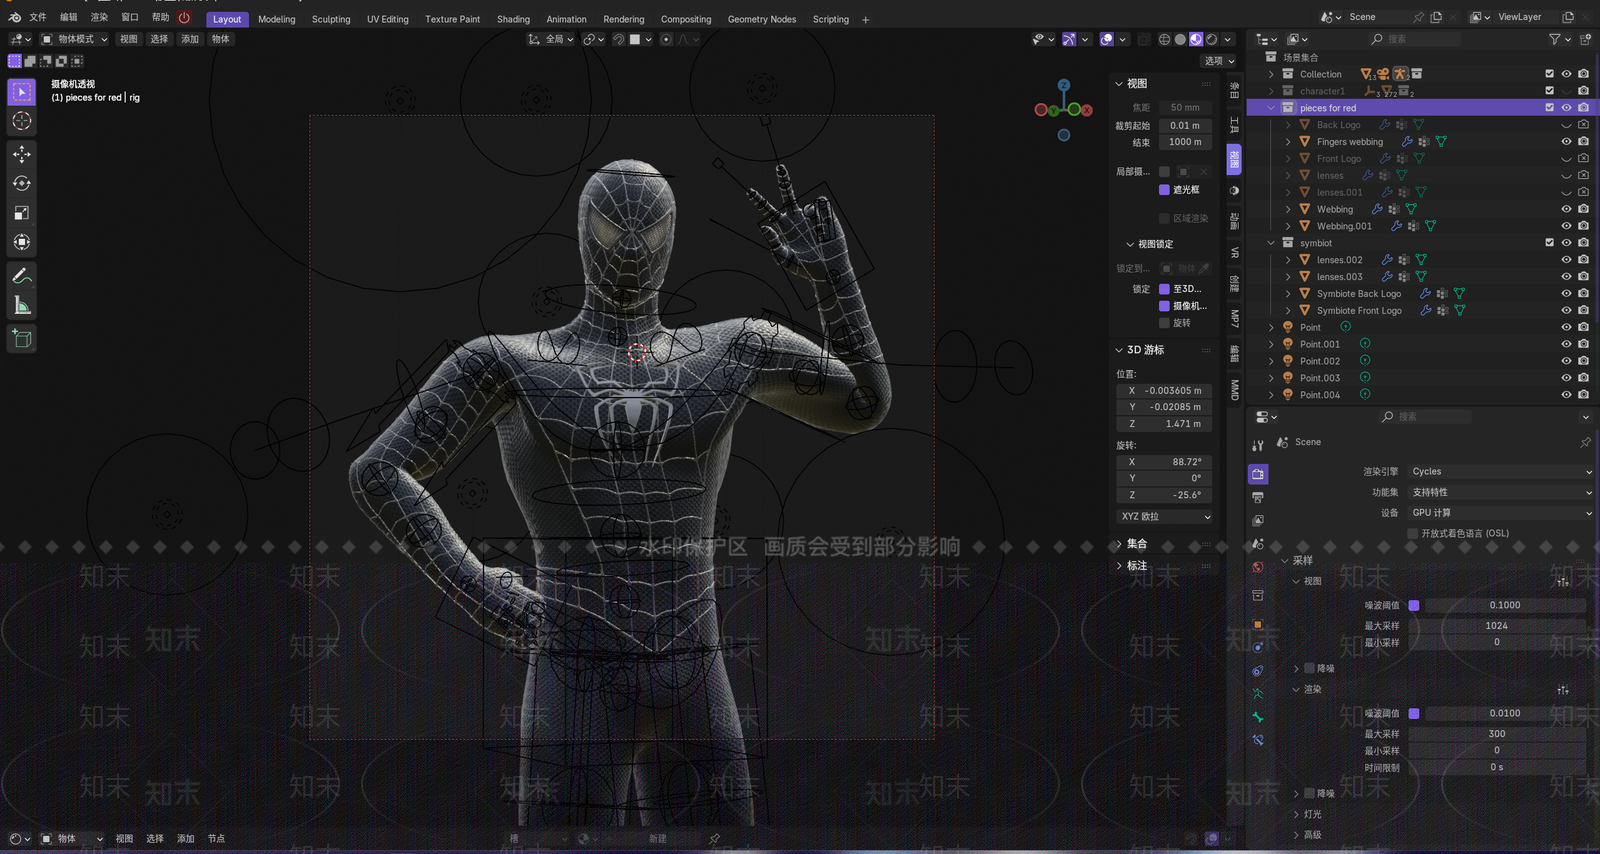The image size is (1600, 854).
Task: Select the Add Cube tool
Action: point(22,339)
